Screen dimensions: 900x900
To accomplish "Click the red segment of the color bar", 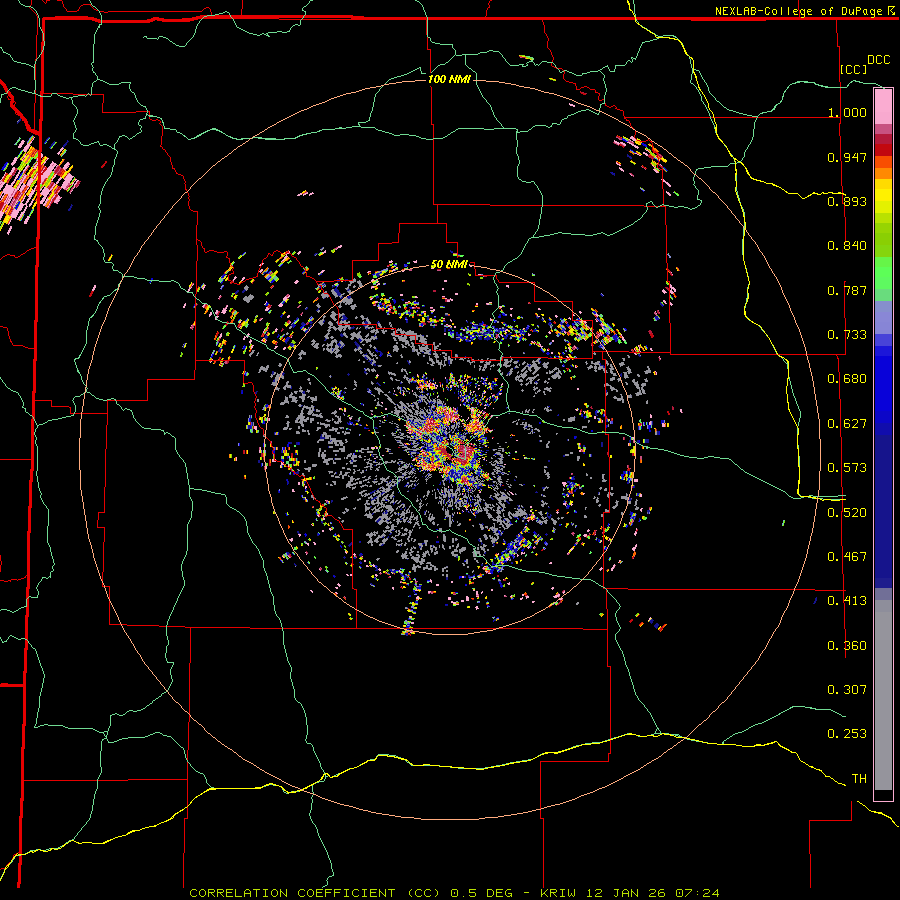I will tap(883, 150).
